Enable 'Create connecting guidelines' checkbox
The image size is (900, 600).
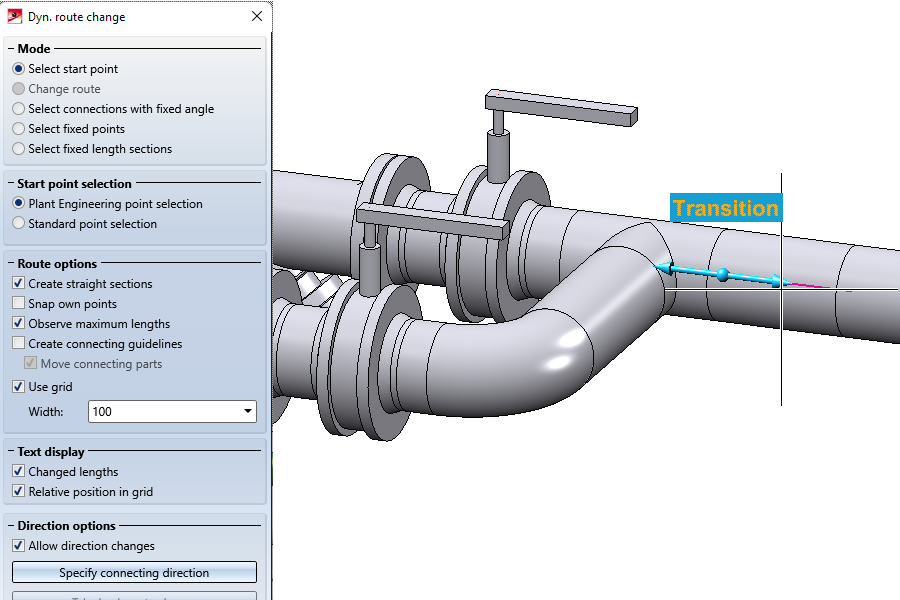pyautogui.click(x=18, y=343)
